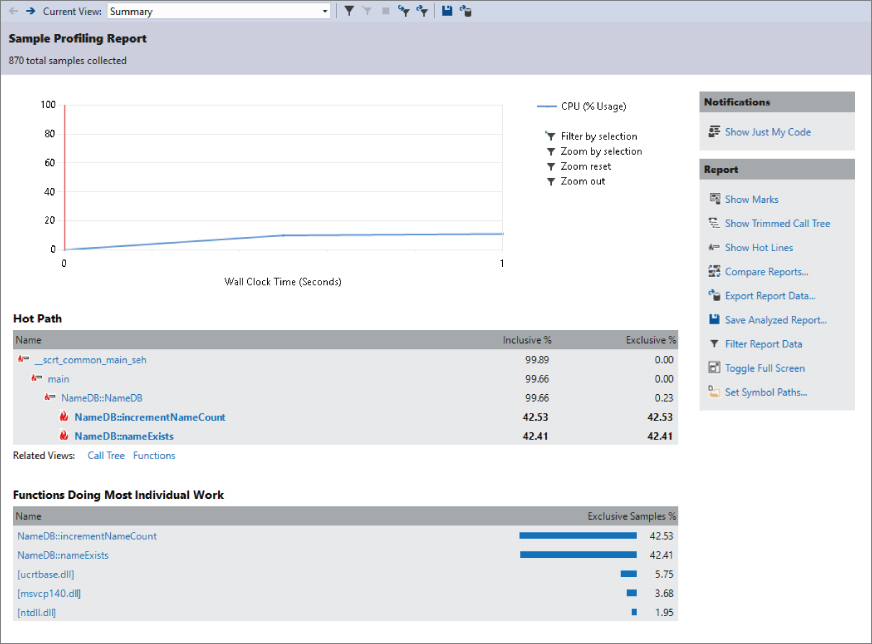Open the Current View dropdown showing Summary
Viewport: 872px width, 644px height.
325,11
